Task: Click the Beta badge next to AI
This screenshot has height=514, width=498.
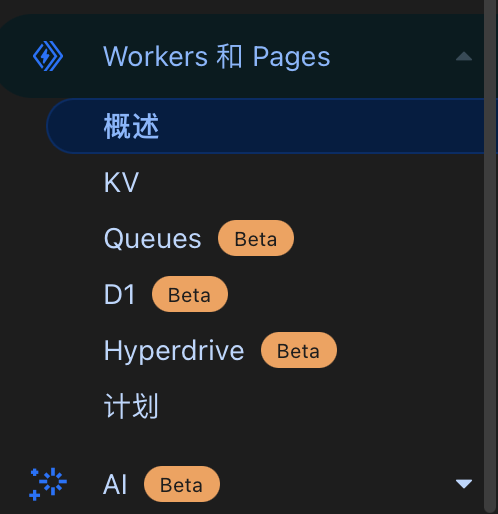Action: click(x=182, y=484)
